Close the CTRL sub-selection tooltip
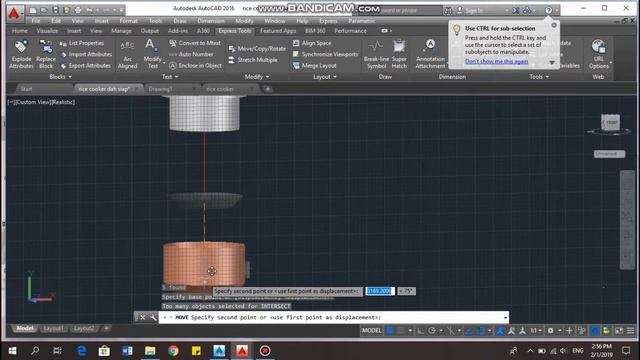This screenshot has height=360, width=640. click(554, 25)
